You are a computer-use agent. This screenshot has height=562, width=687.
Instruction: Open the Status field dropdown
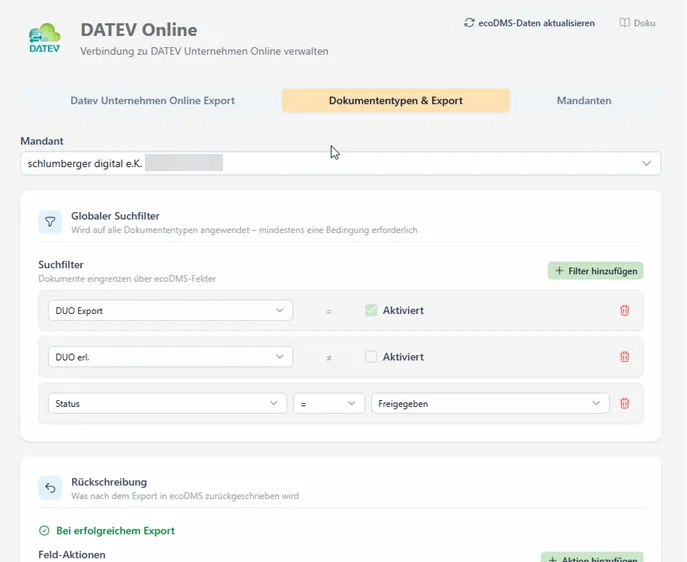click(x=167, y=403)
